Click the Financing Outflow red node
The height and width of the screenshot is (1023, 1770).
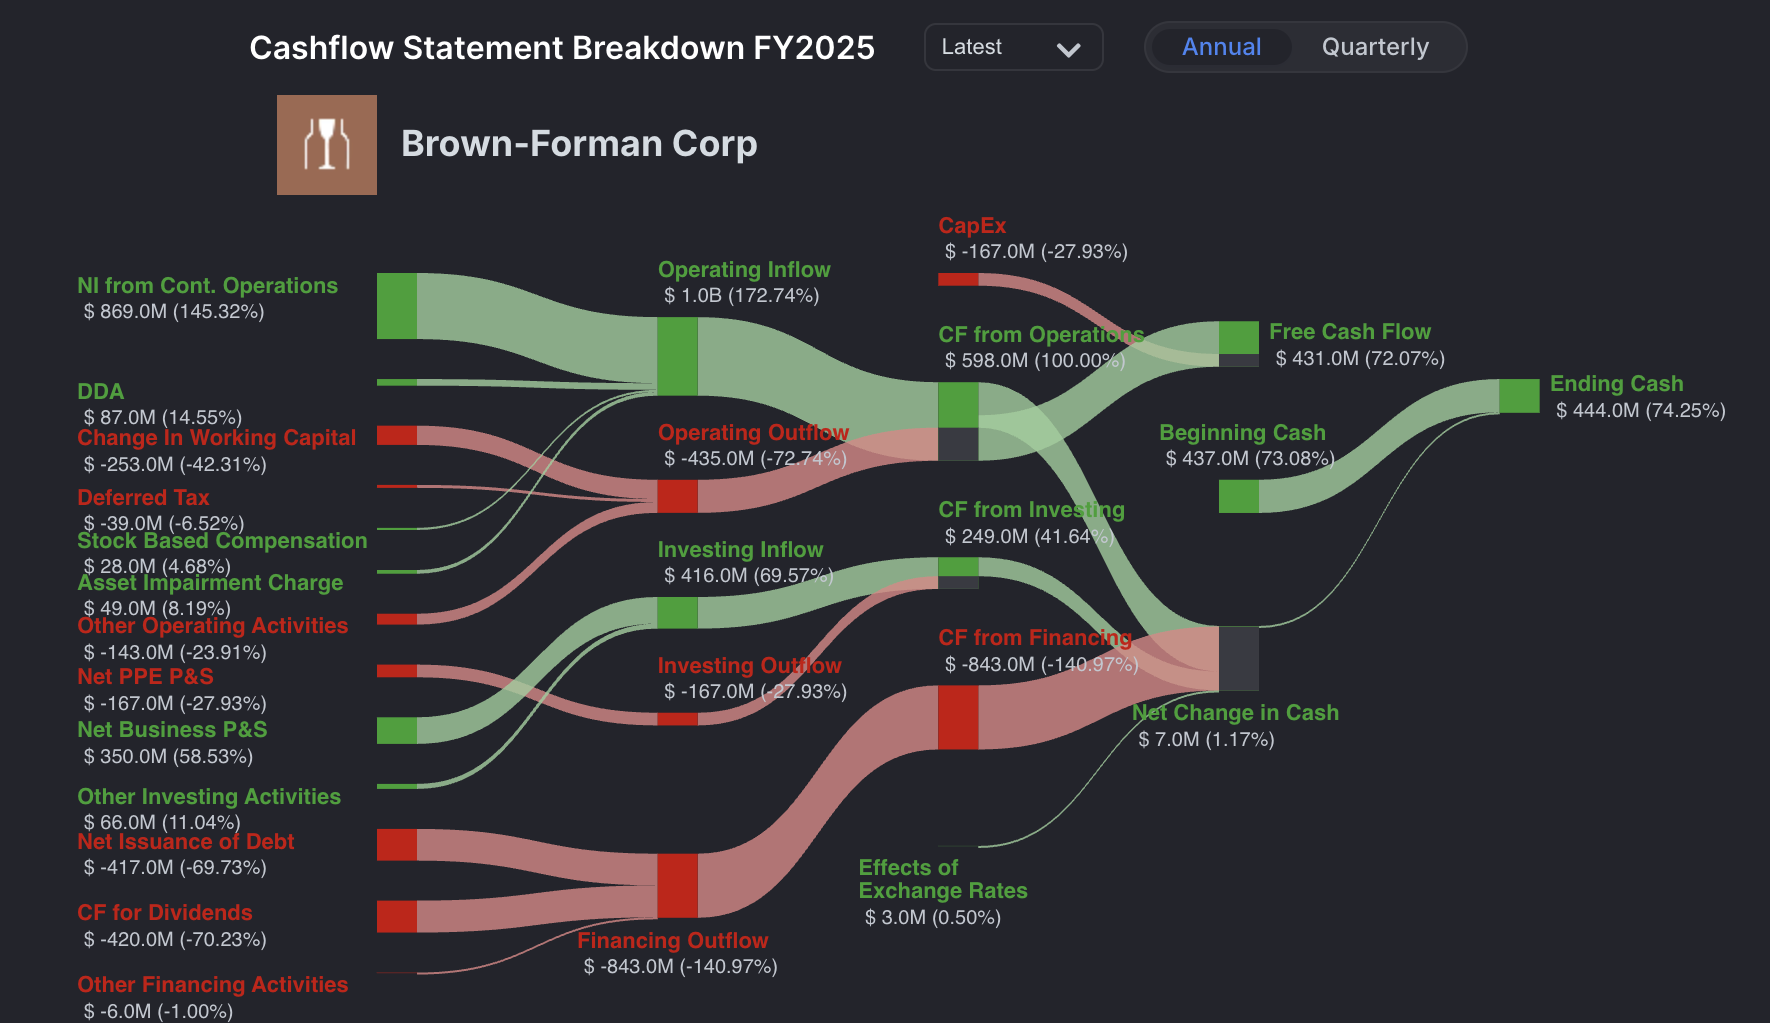[677, 885]
